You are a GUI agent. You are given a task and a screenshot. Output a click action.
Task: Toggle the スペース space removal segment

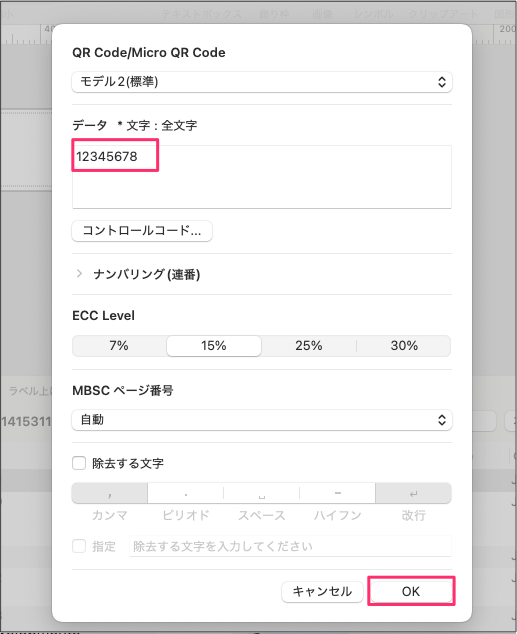pos(262,493)
